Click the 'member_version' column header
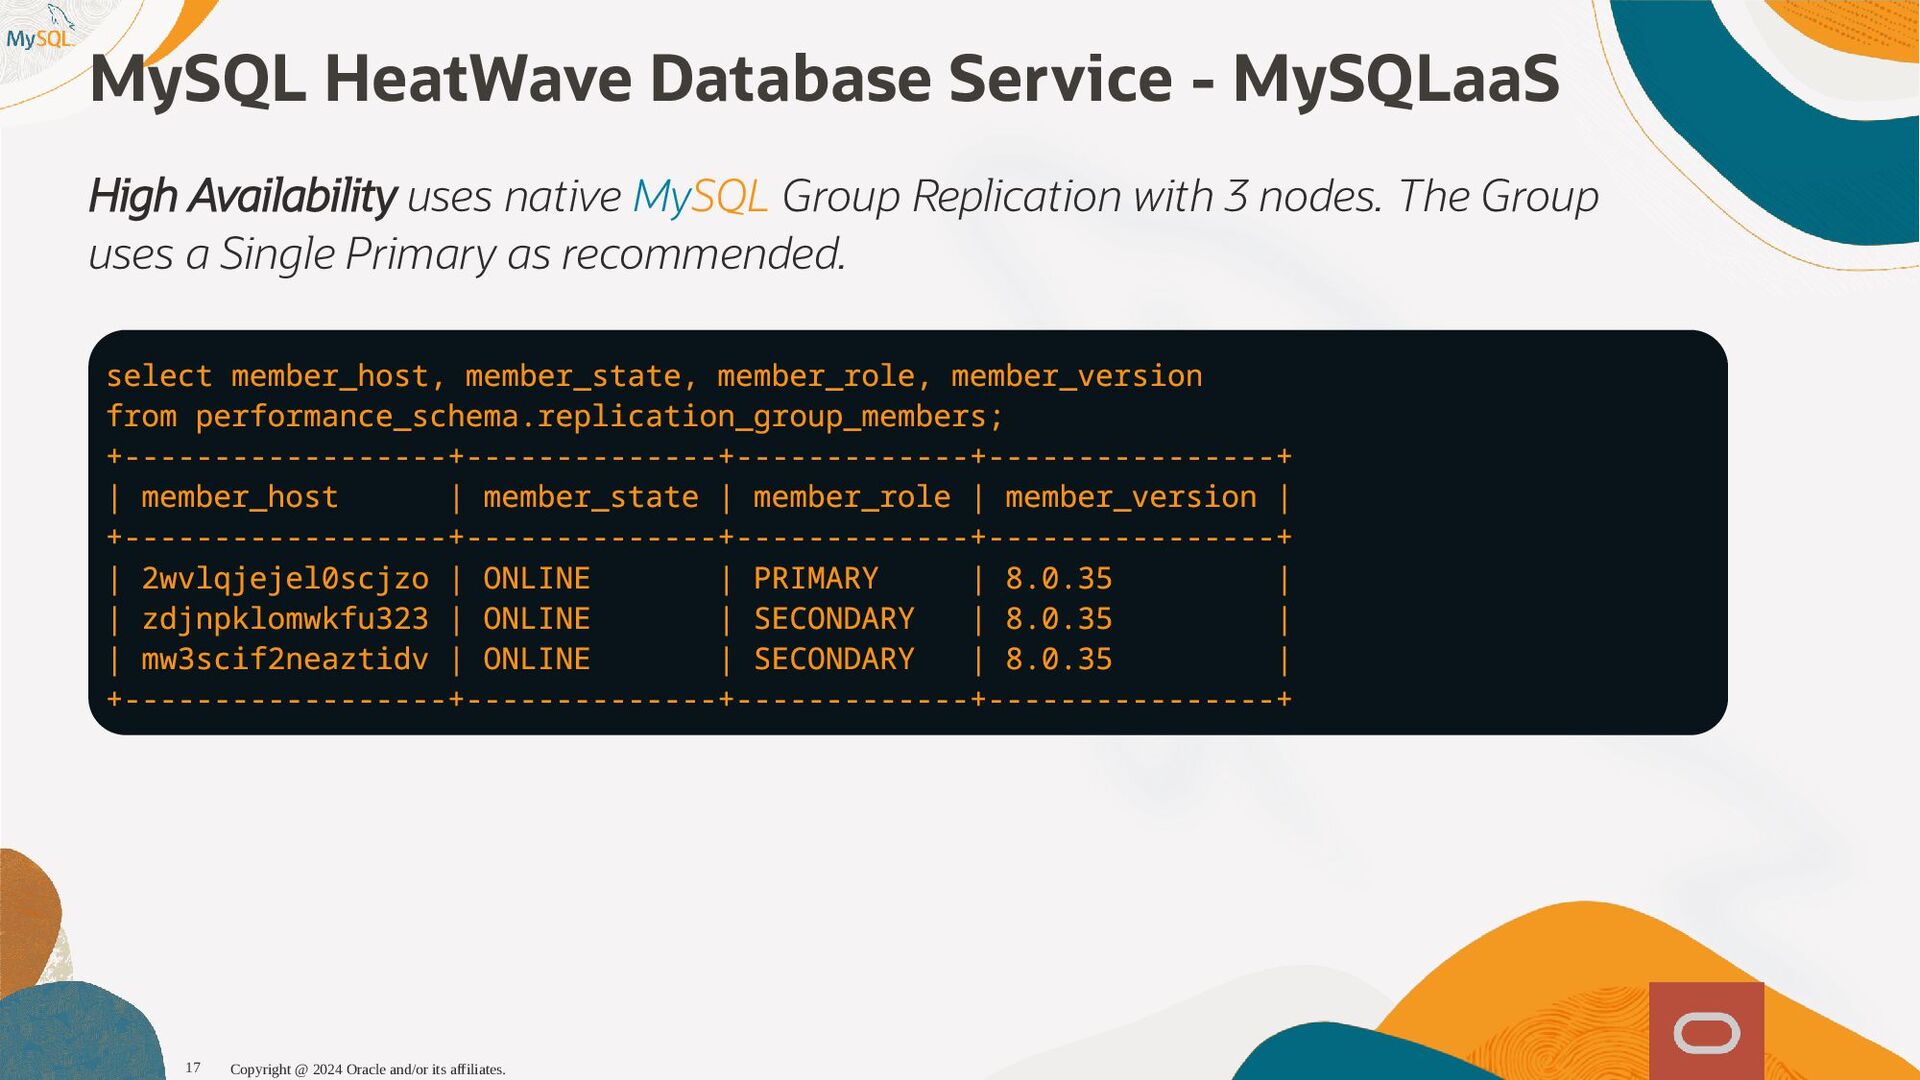 pyautogui.click(x=1131, y=497)
